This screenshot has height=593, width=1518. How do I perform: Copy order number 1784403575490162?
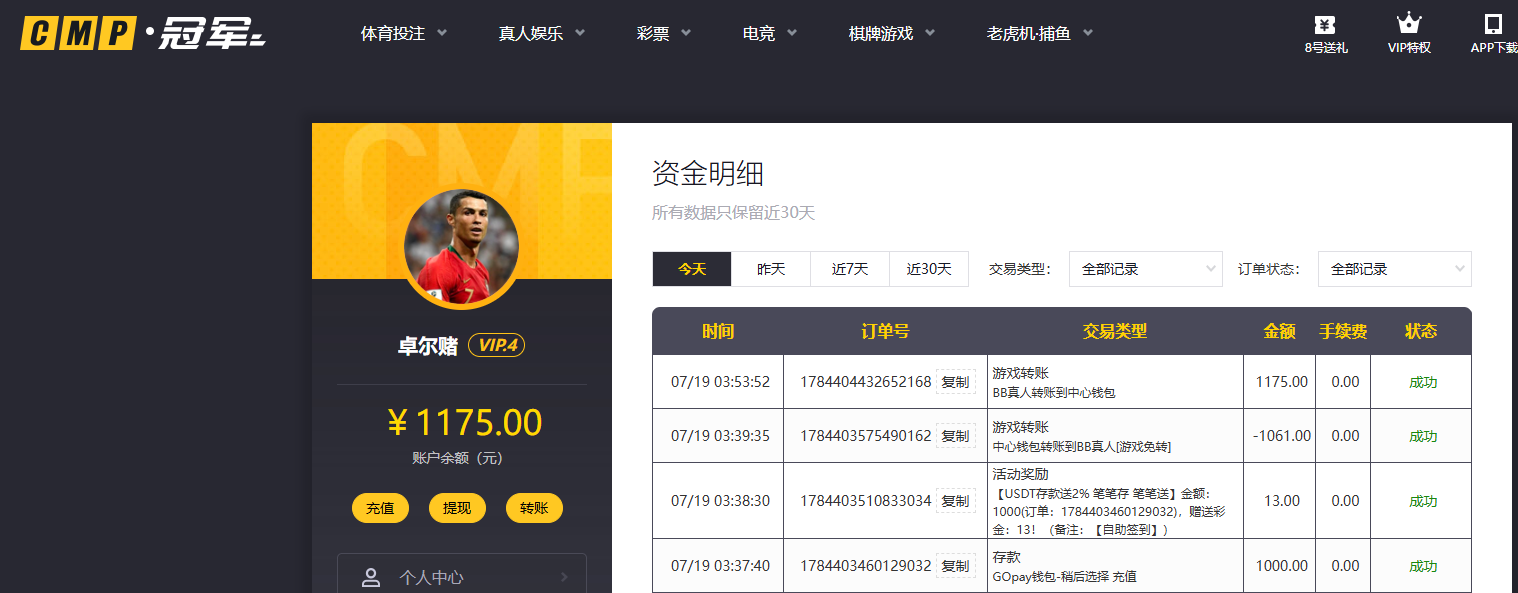click(x=955, y=436)
